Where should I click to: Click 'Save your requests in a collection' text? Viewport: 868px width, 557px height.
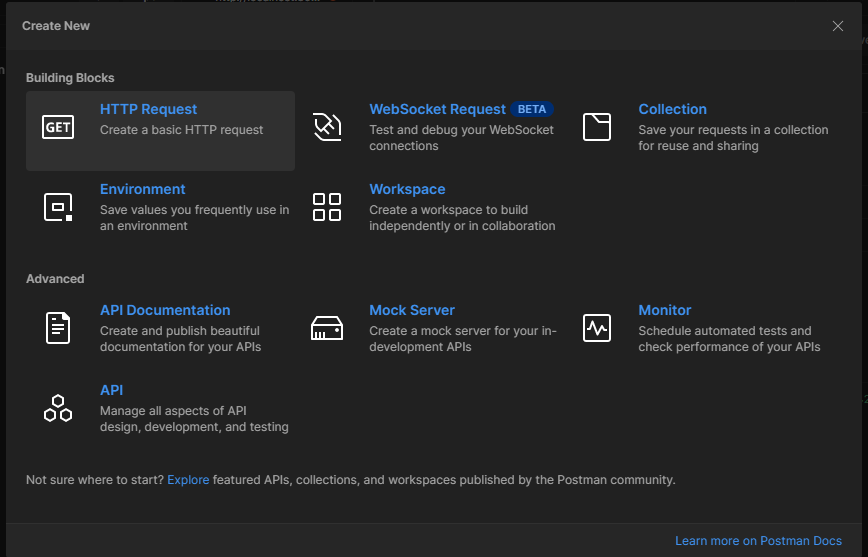tap(733, 138)
